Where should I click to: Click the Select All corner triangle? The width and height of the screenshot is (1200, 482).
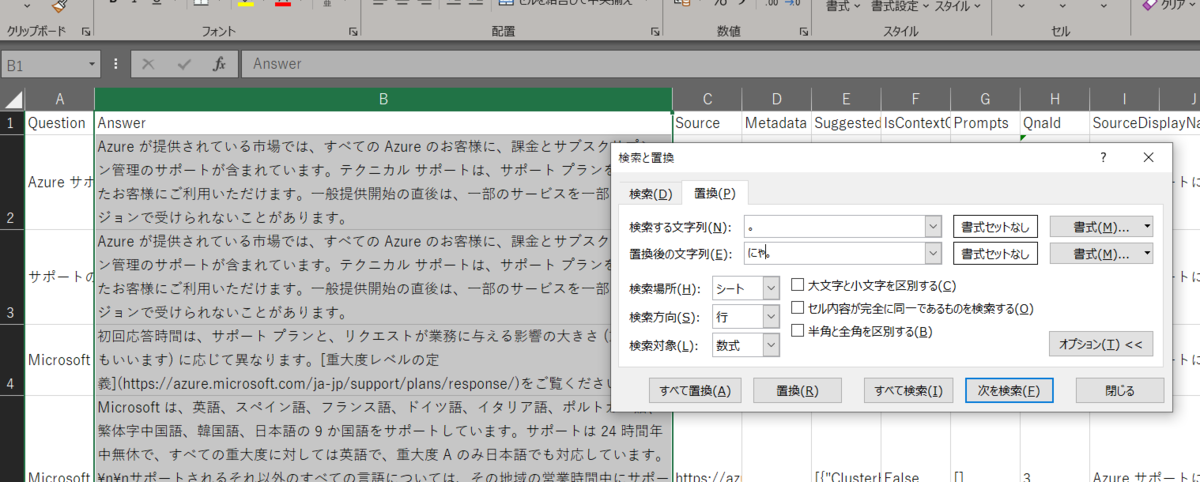tap(12, 99)
